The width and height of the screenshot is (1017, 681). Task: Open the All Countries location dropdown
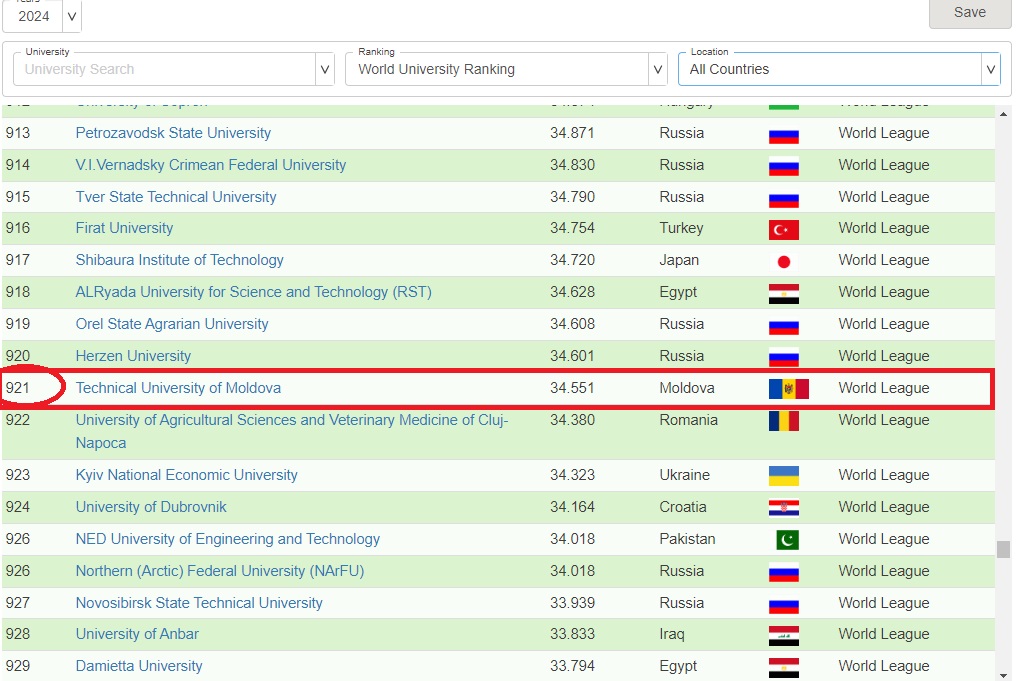[990, 69]
